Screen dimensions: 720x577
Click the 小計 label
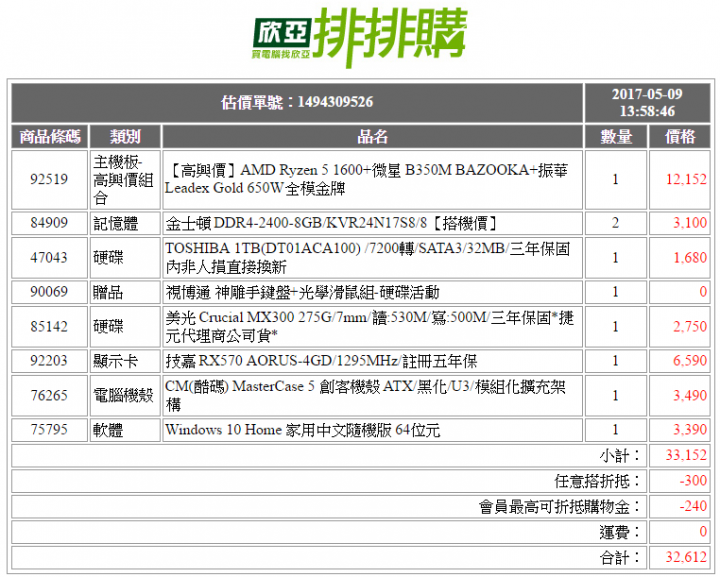point(619,455)
